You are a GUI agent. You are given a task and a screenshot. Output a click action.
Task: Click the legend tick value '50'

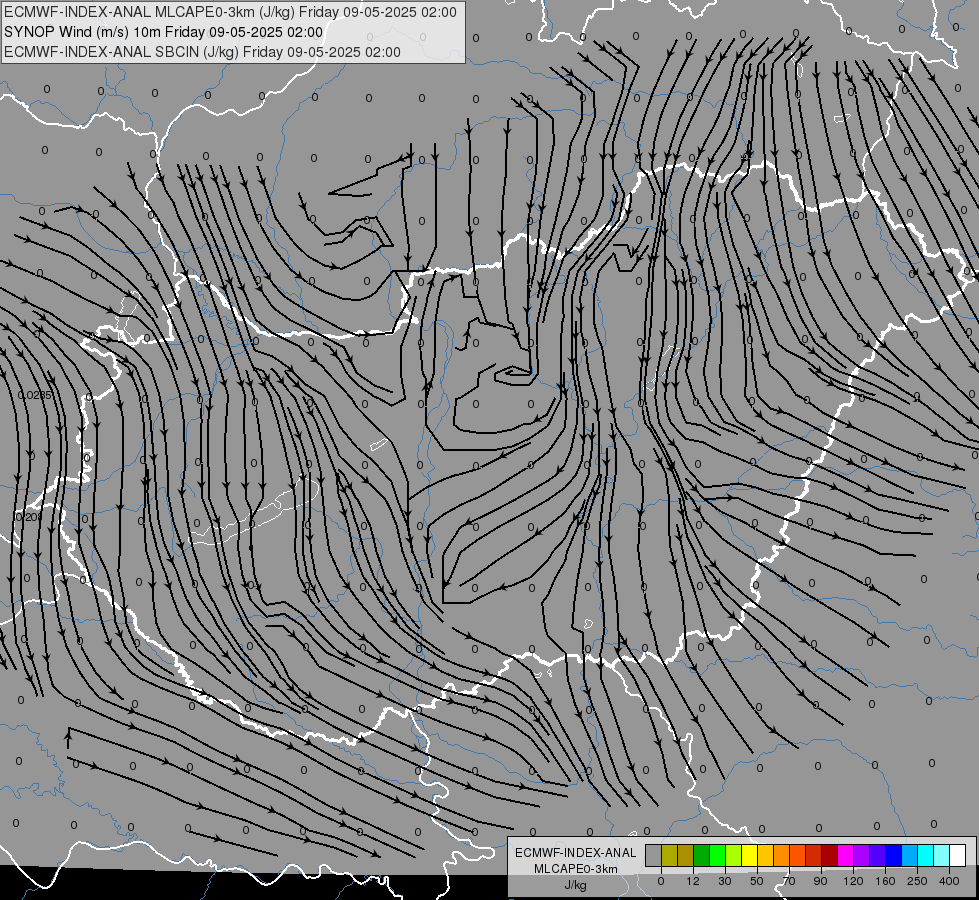[x=757, y=881]
